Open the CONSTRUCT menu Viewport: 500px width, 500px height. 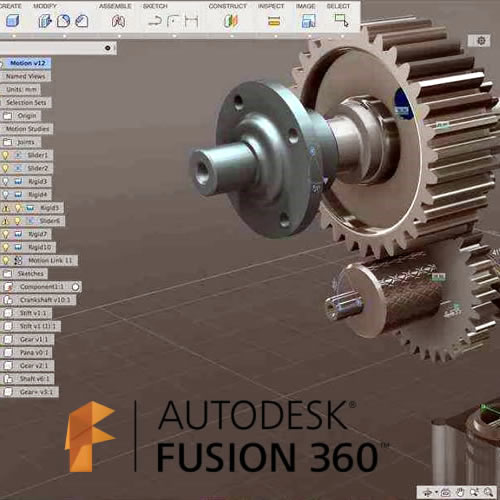pos(228,6)
